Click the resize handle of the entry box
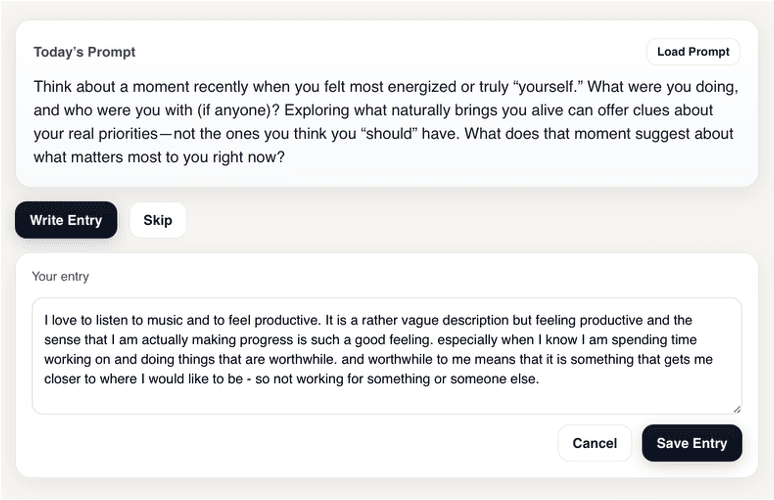This screenshot has width=774, height=500. 736,408
